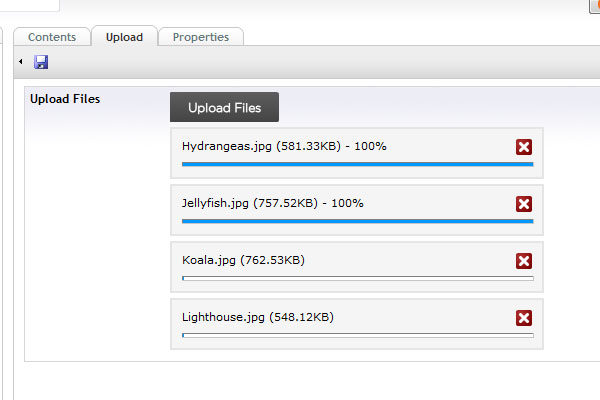The width and height of the screenshot is (600, 400).
Task: Click the partially visible top-right corner button
Action: point(595,6)
